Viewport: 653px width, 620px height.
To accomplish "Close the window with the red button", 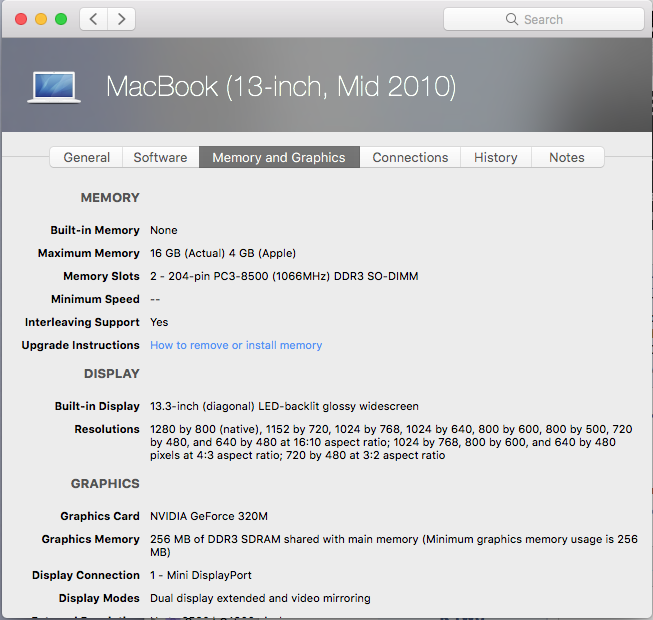I will (21, 19).
